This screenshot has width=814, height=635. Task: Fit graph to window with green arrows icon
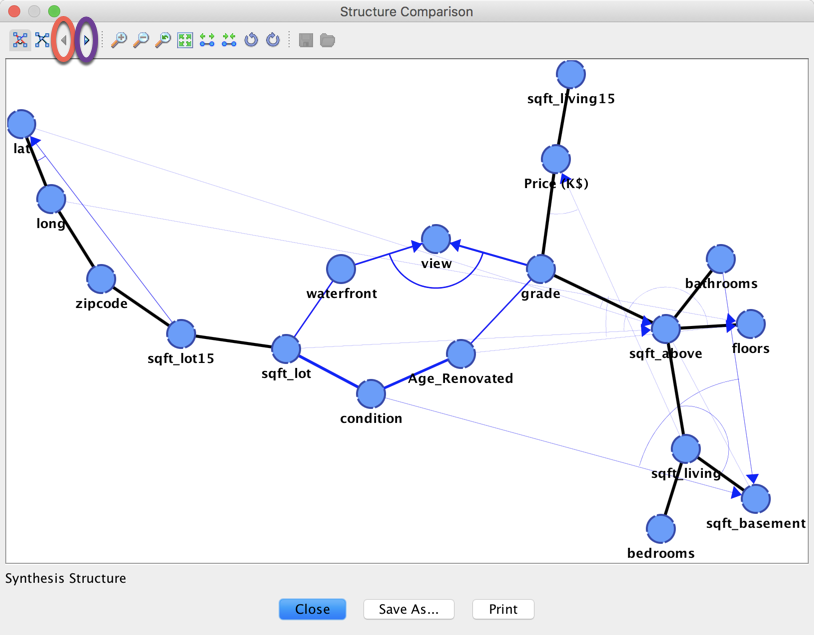pos(185,40)
